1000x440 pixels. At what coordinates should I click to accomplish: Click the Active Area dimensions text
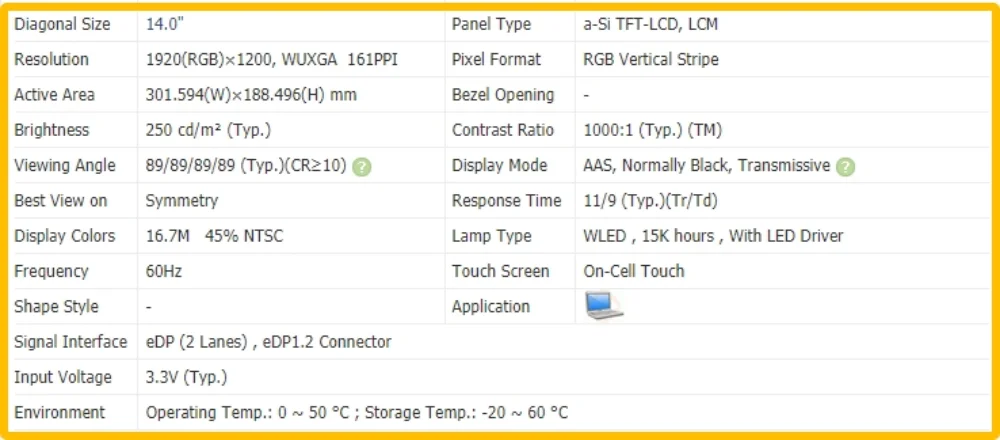[x=251, y=95]
